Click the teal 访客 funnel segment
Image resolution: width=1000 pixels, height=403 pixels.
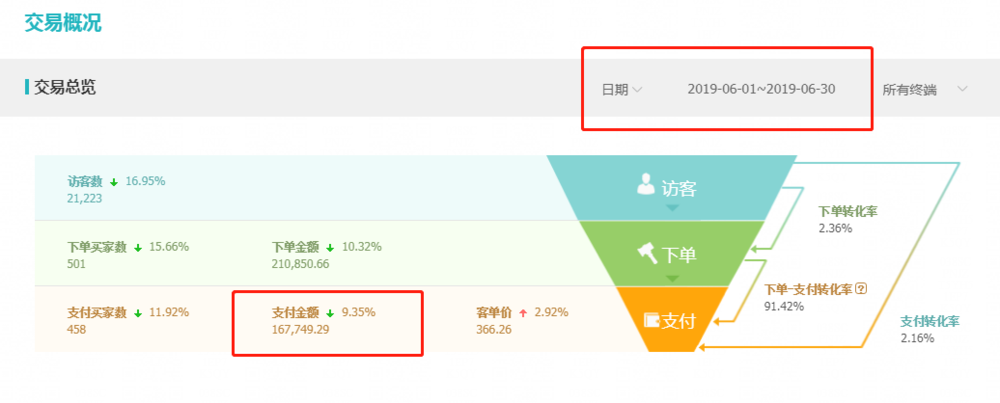pos(672,187)
